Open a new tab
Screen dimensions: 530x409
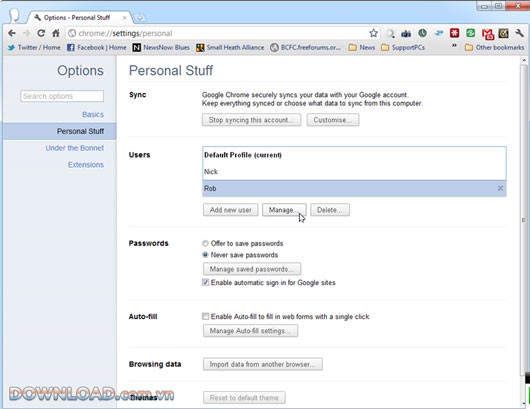[x=140, y=18]
